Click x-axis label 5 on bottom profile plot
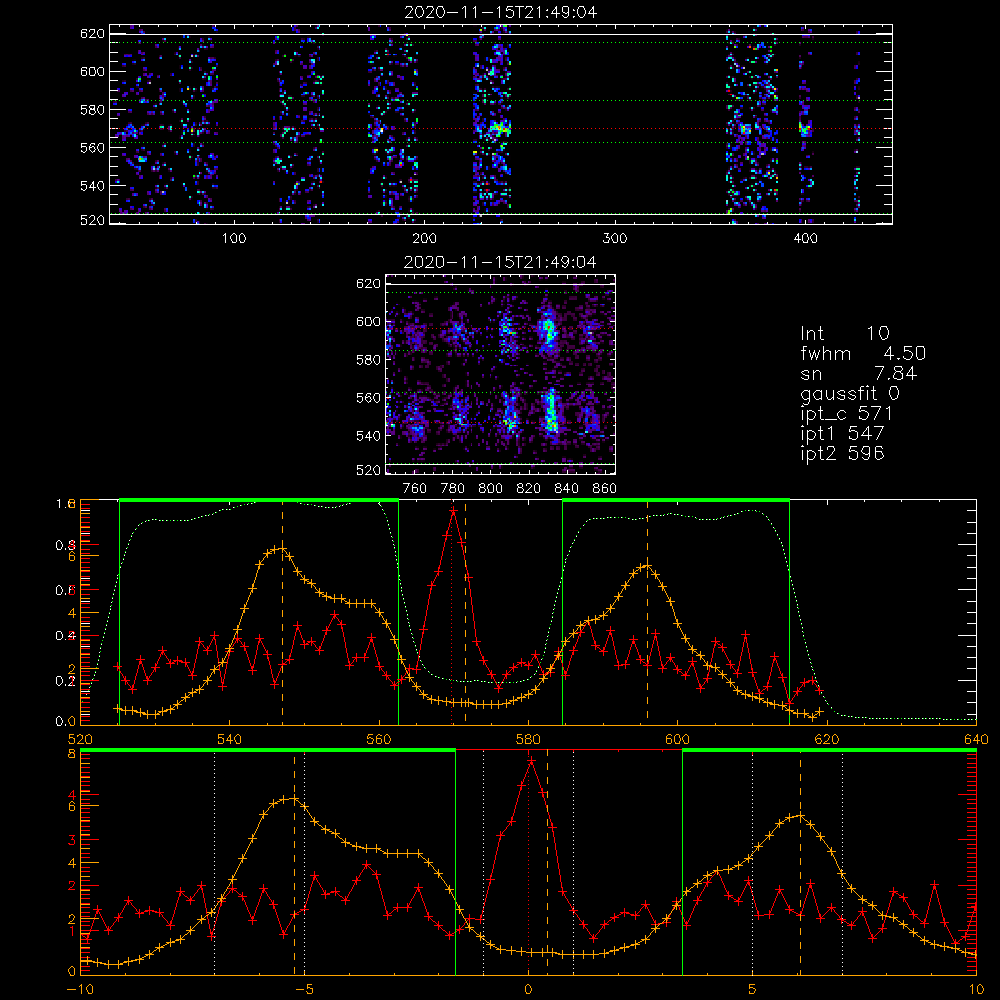The image size is (1000, 1000). point(753,990)
